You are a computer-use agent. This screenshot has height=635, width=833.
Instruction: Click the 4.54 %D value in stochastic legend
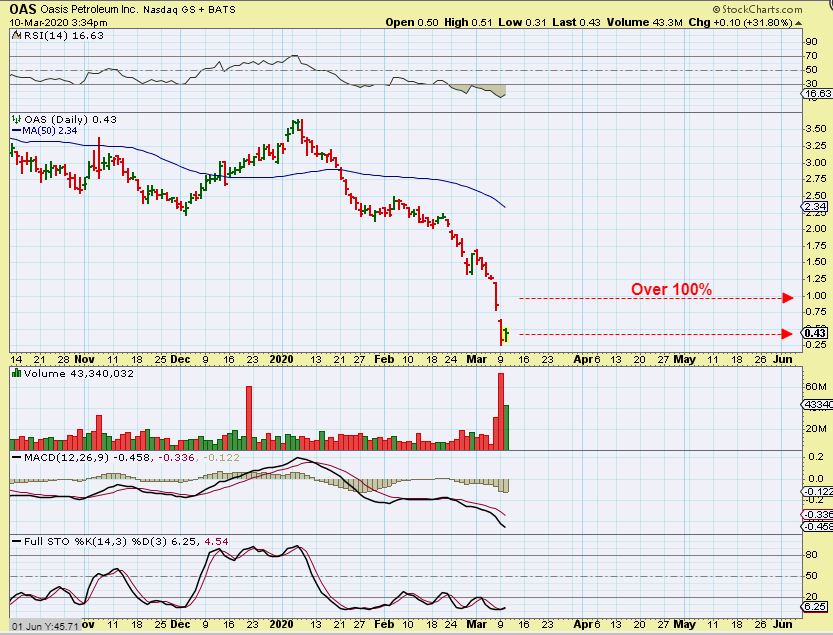pyautogui.click(x=216, y=541)
